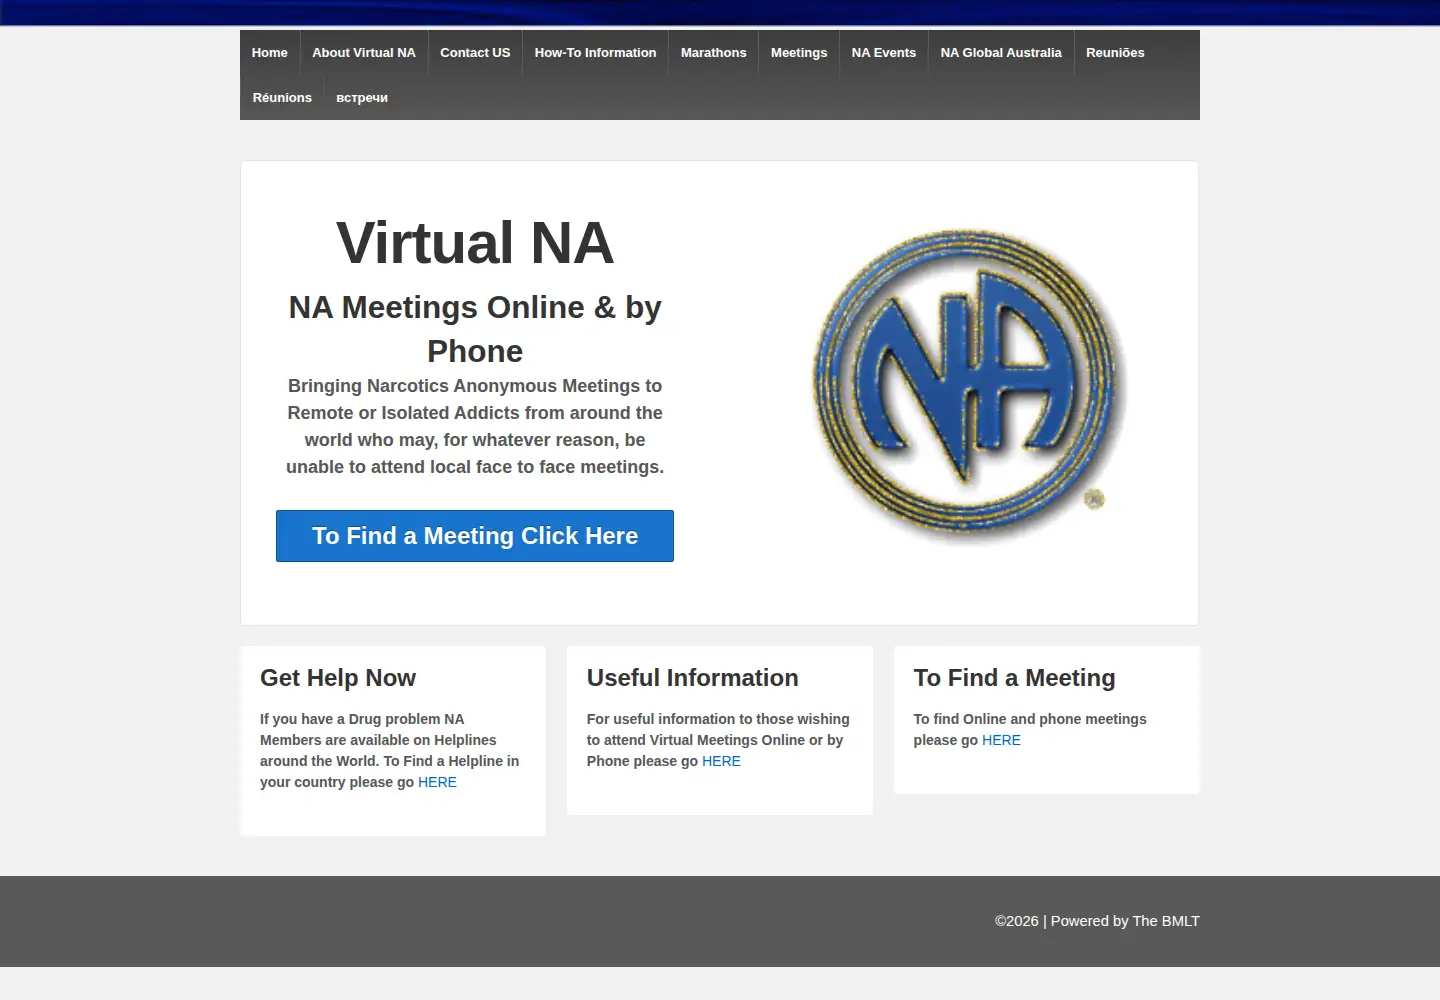This screenshot has width=1440, height=1000.
Task: Open NA Events from the navigation
Action: [x=884, y=53]
